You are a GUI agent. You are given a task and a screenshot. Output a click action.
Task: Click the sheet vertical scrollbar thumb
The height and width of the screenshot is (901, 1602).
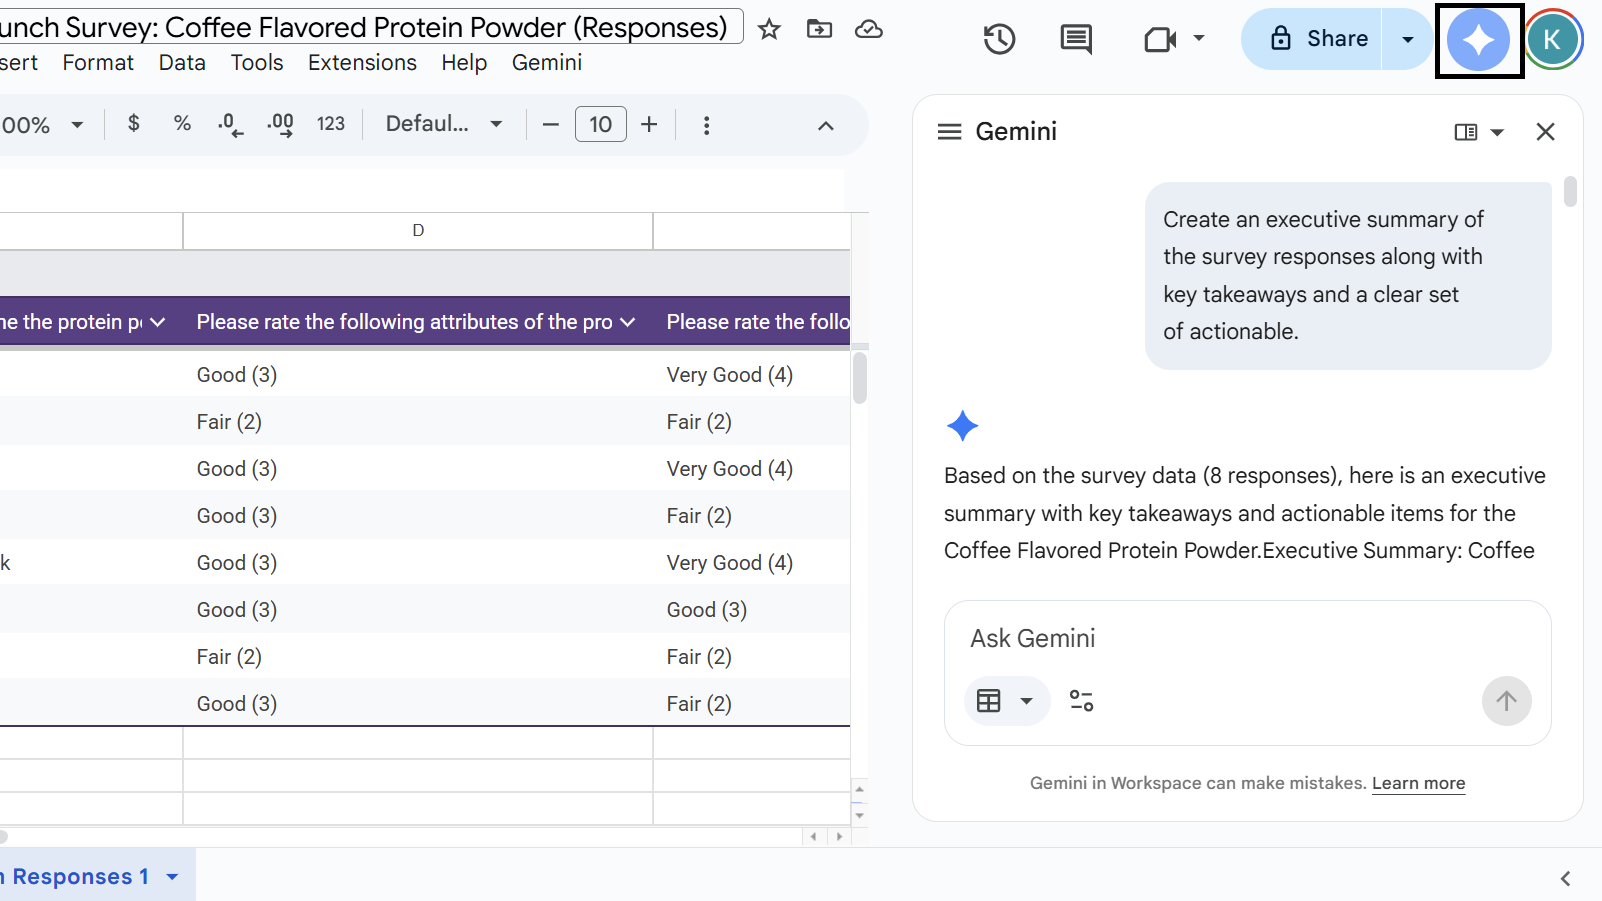click(860, 378)
